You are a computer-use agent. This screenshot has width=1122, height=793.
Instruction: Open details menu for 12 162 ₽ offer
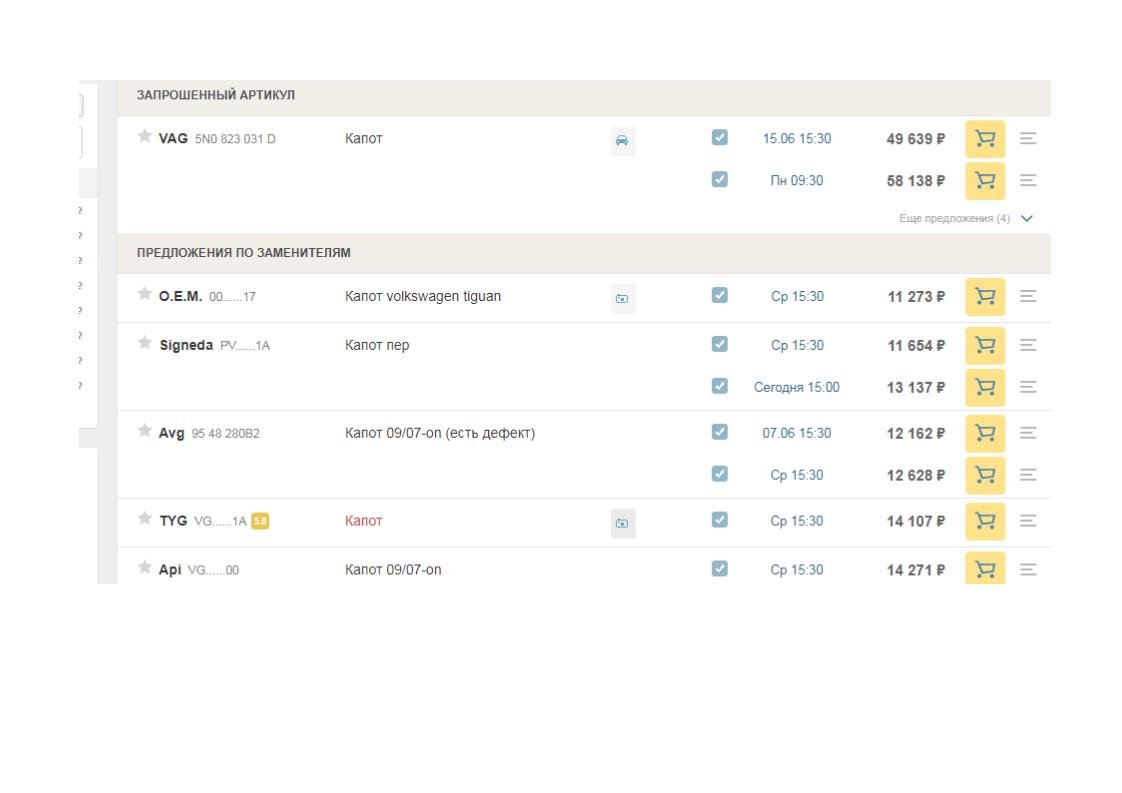pos(1028,433)
